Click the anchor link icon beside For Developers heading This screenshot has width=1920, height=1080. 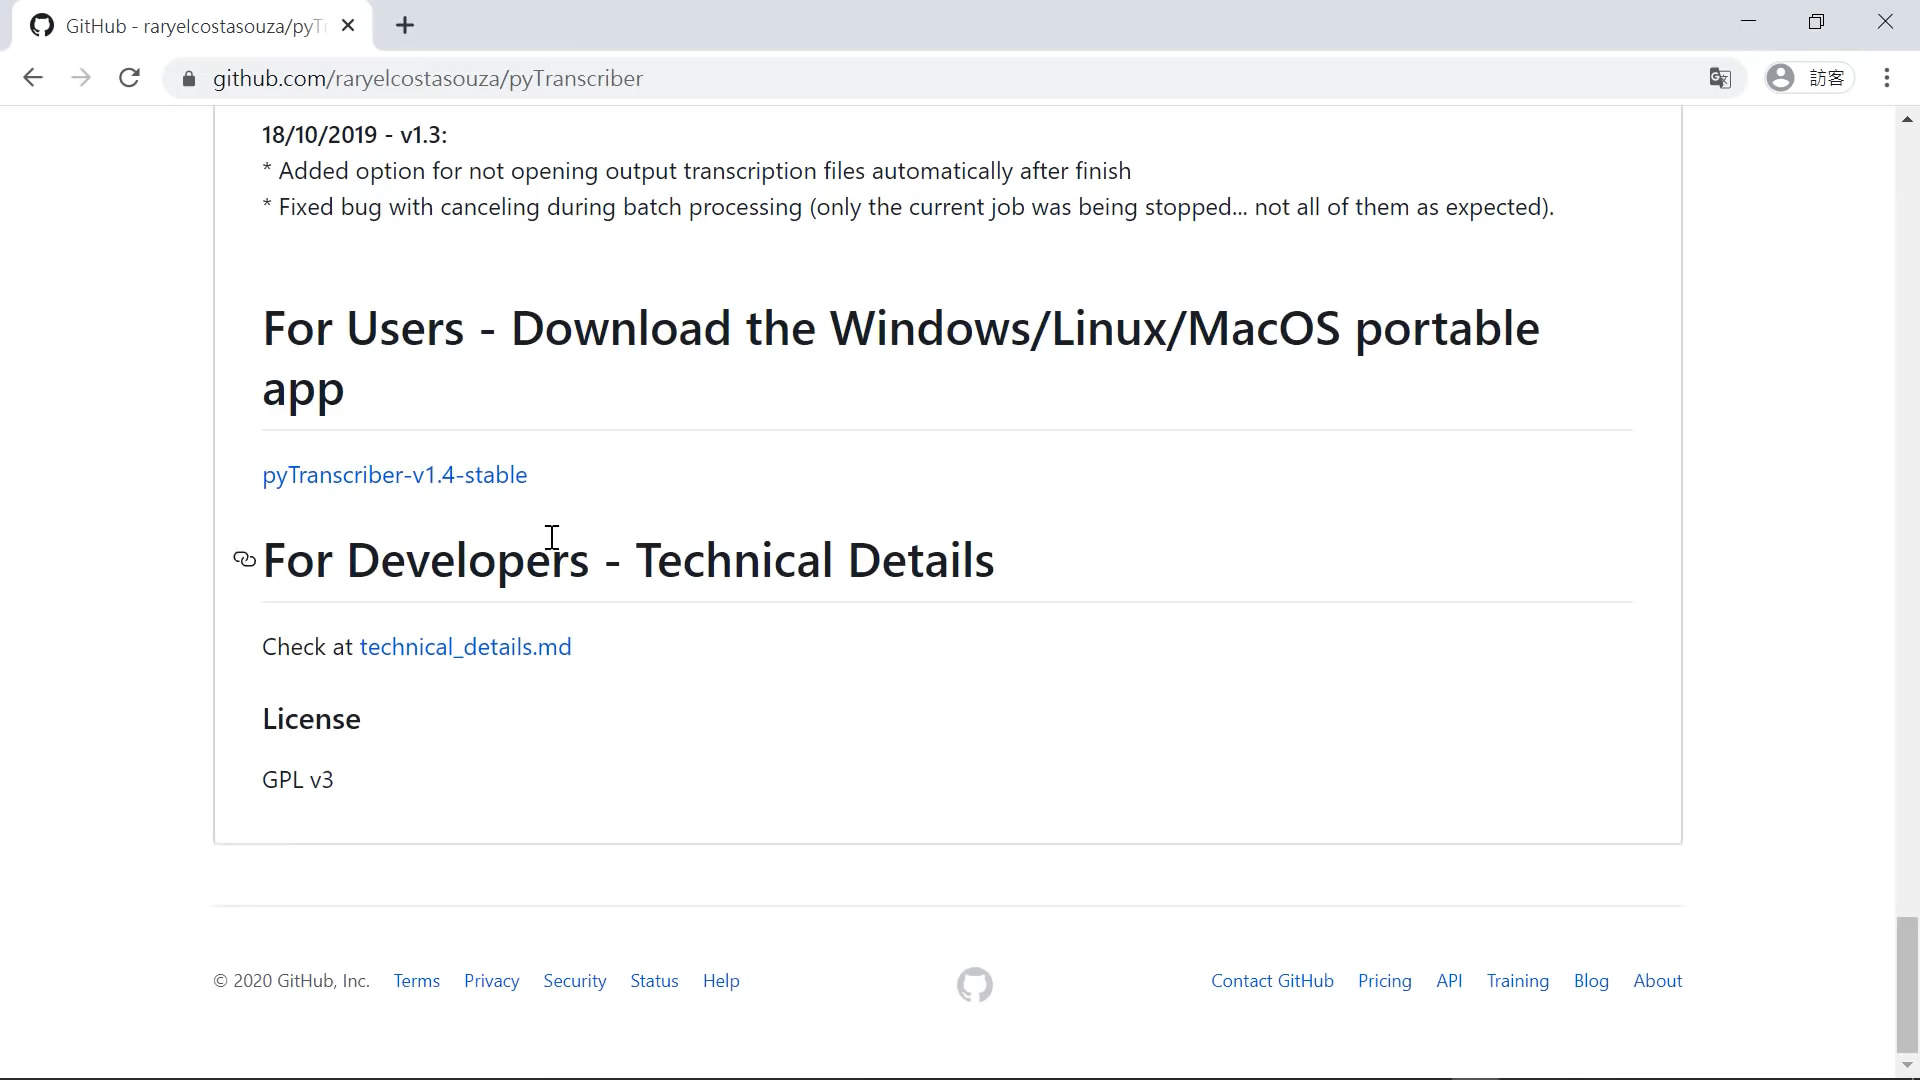point(244,559)
